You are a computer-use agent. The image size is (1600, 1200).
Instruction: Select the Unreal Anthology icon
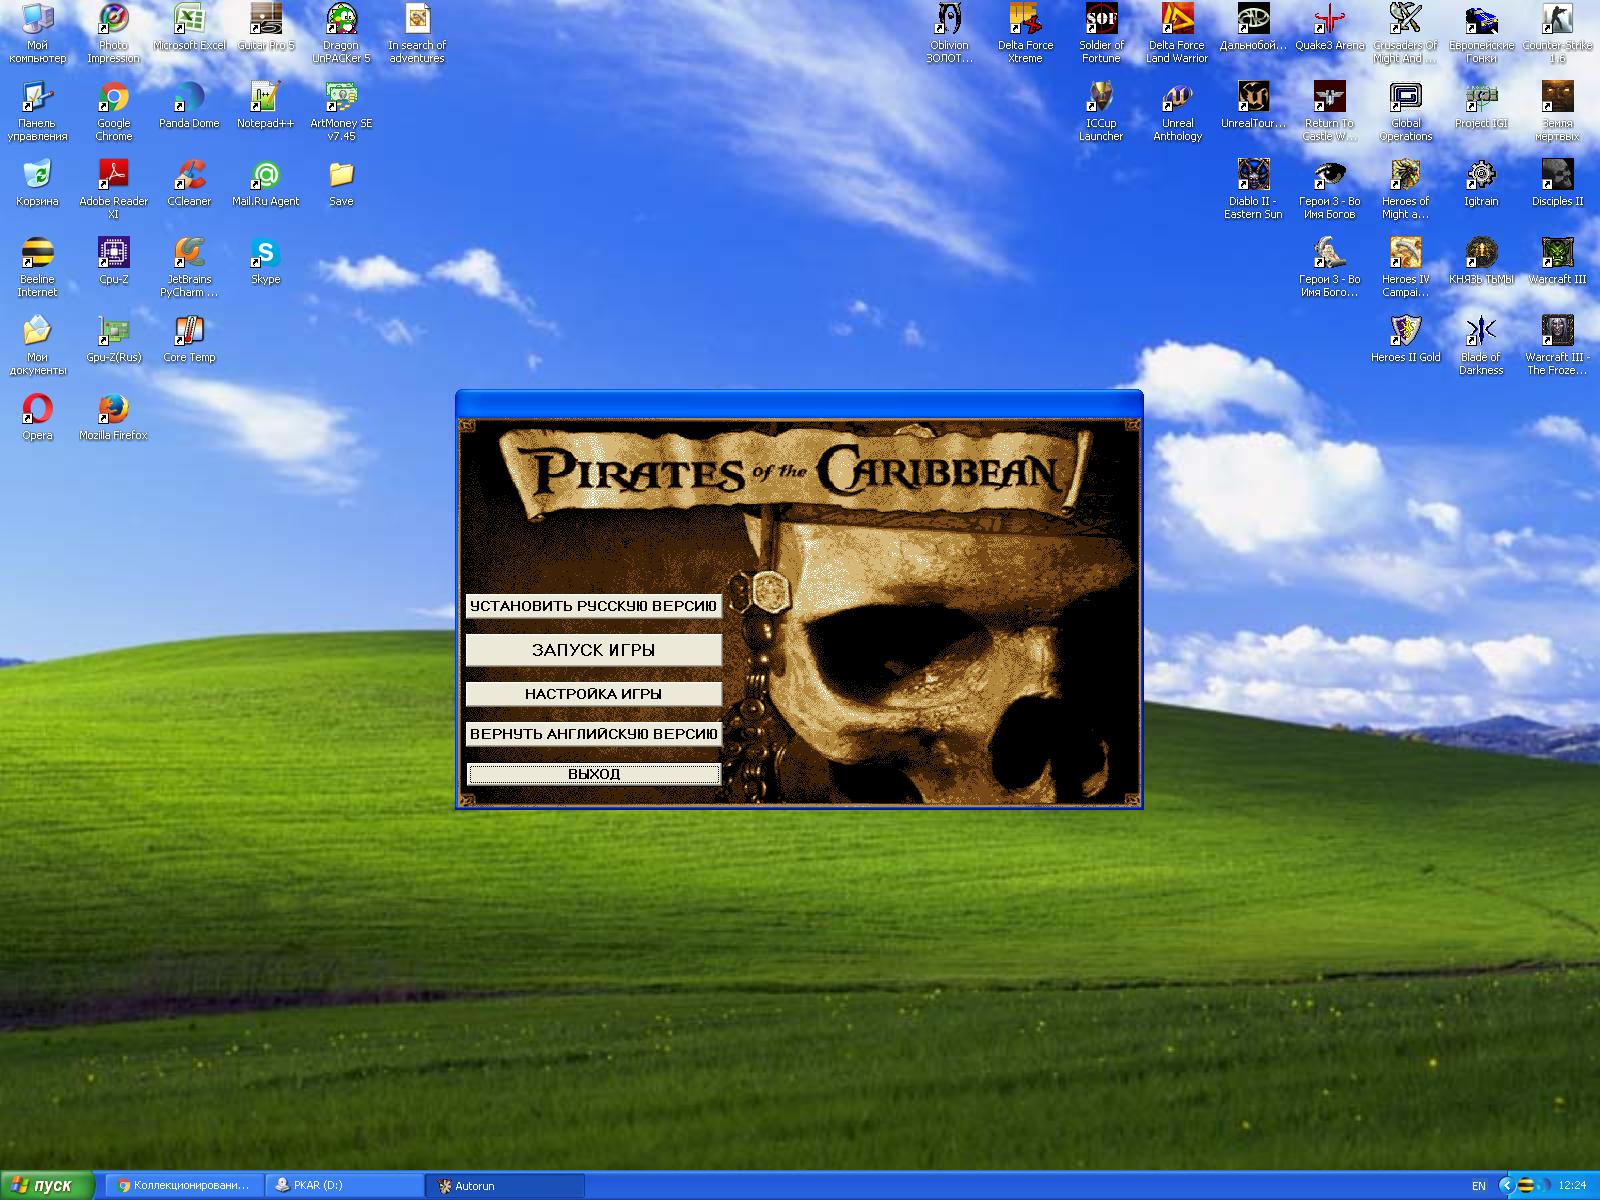click(x=1177, y=112)
